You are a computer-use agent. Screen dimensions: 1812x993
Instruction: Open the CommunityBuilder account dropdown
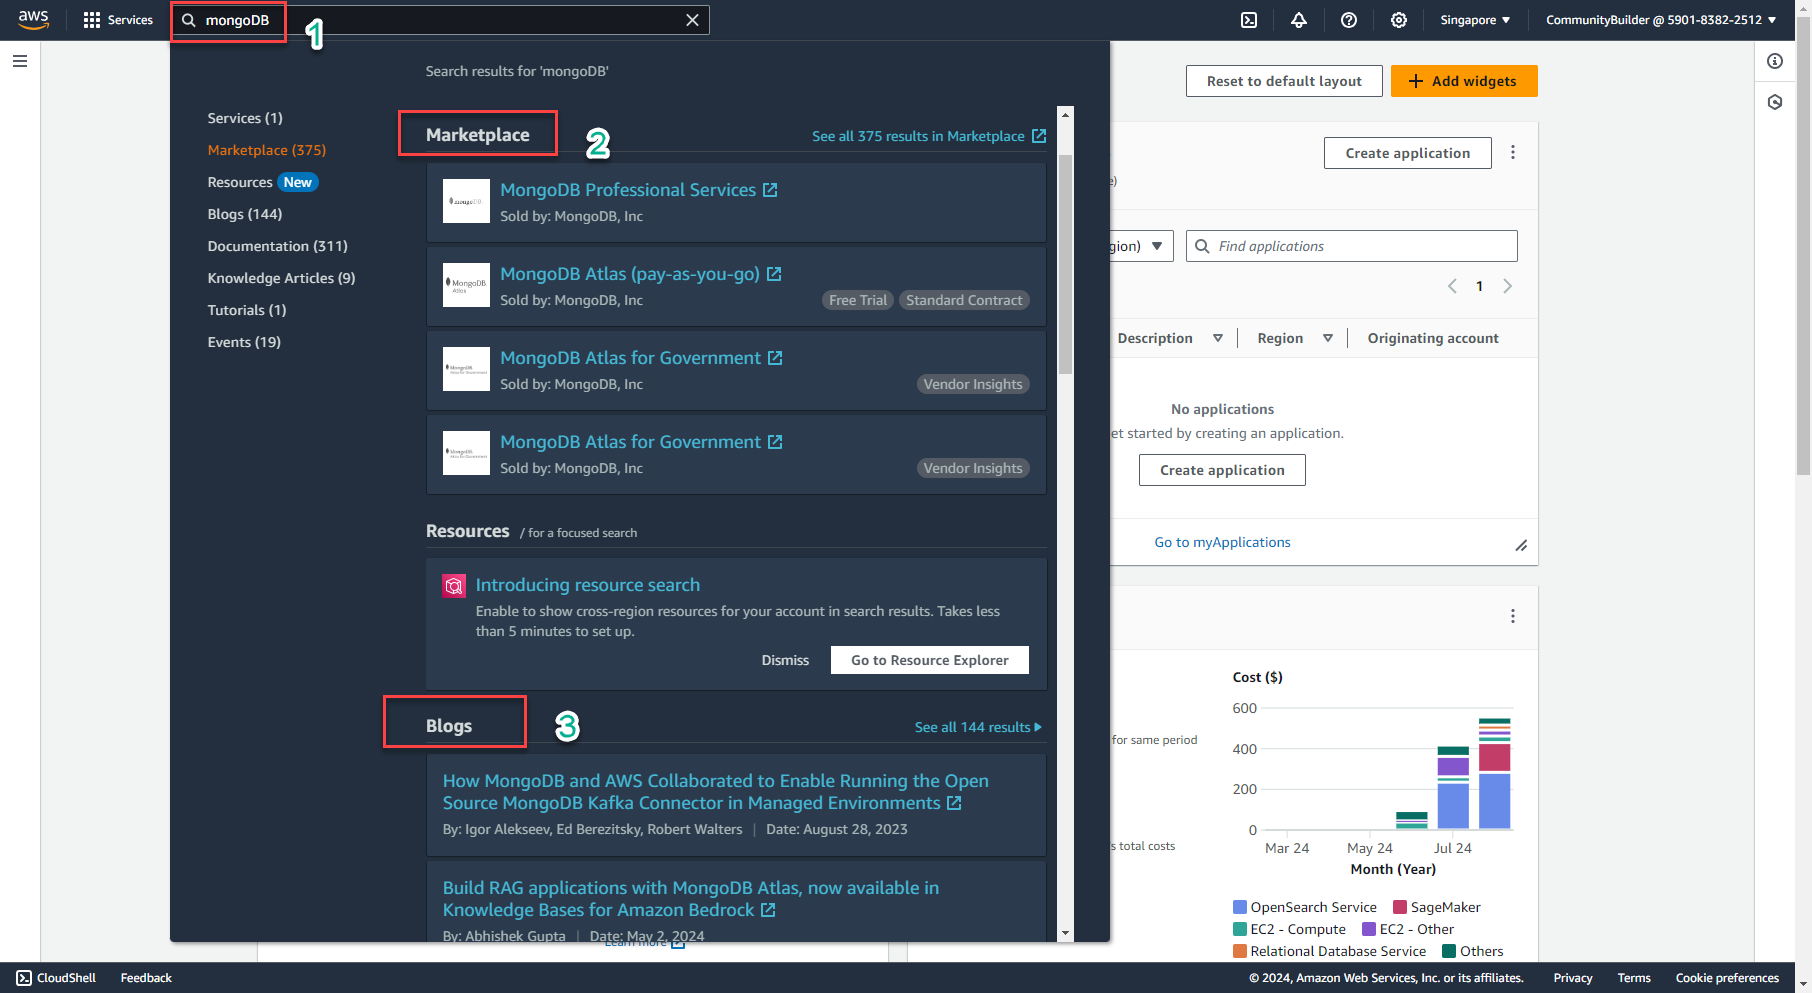[1661, 20]
